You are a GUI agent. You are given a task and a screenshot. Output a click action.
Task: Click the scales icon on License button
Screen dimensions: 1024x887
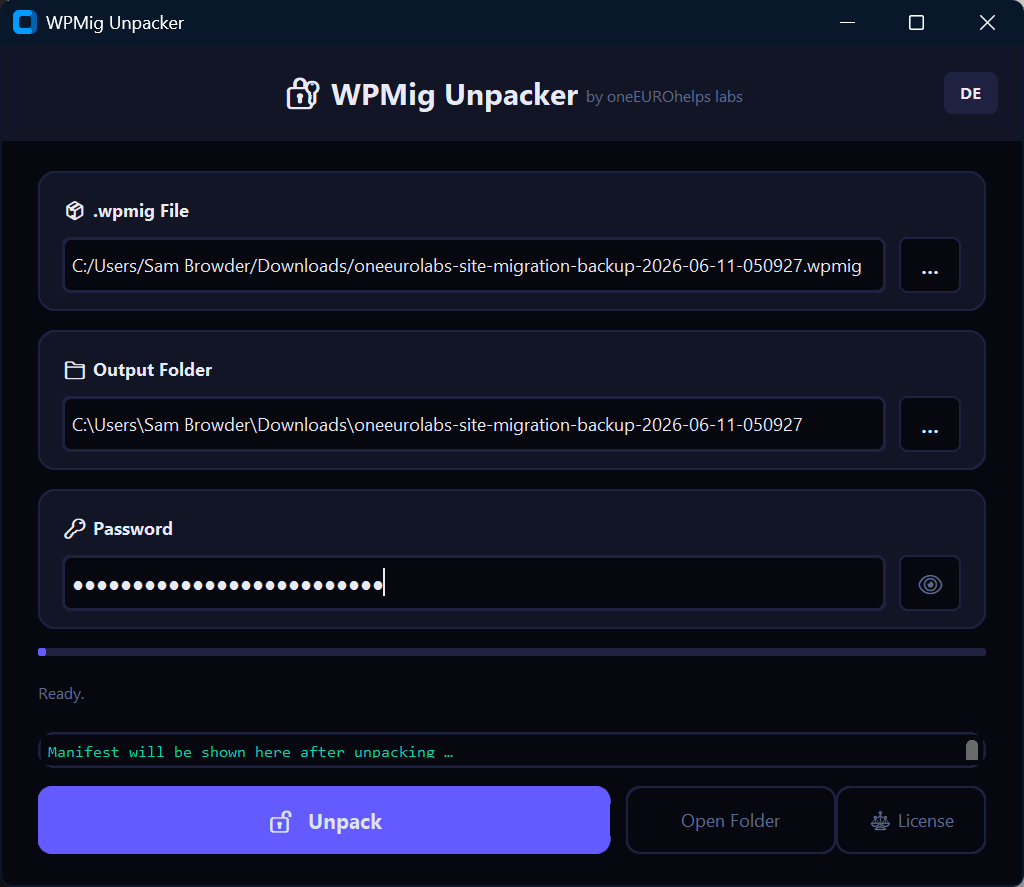coord(880,821)
